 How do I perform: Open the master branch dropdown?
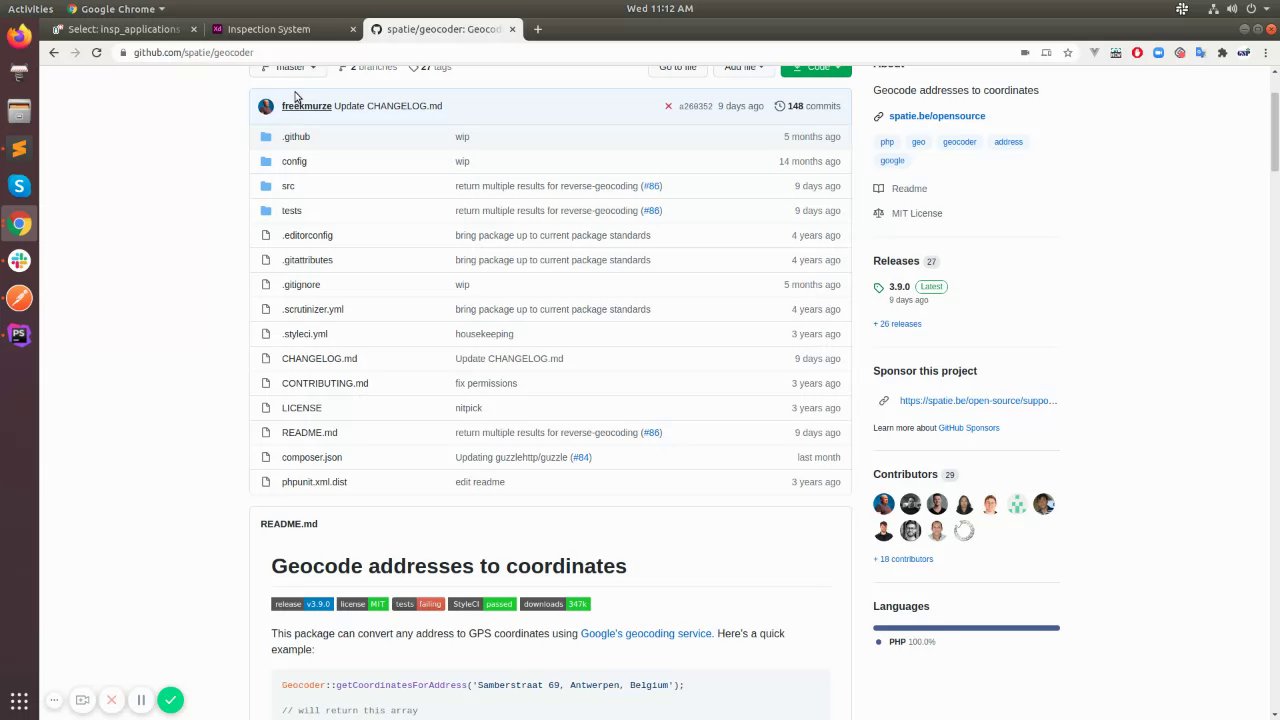290,67
